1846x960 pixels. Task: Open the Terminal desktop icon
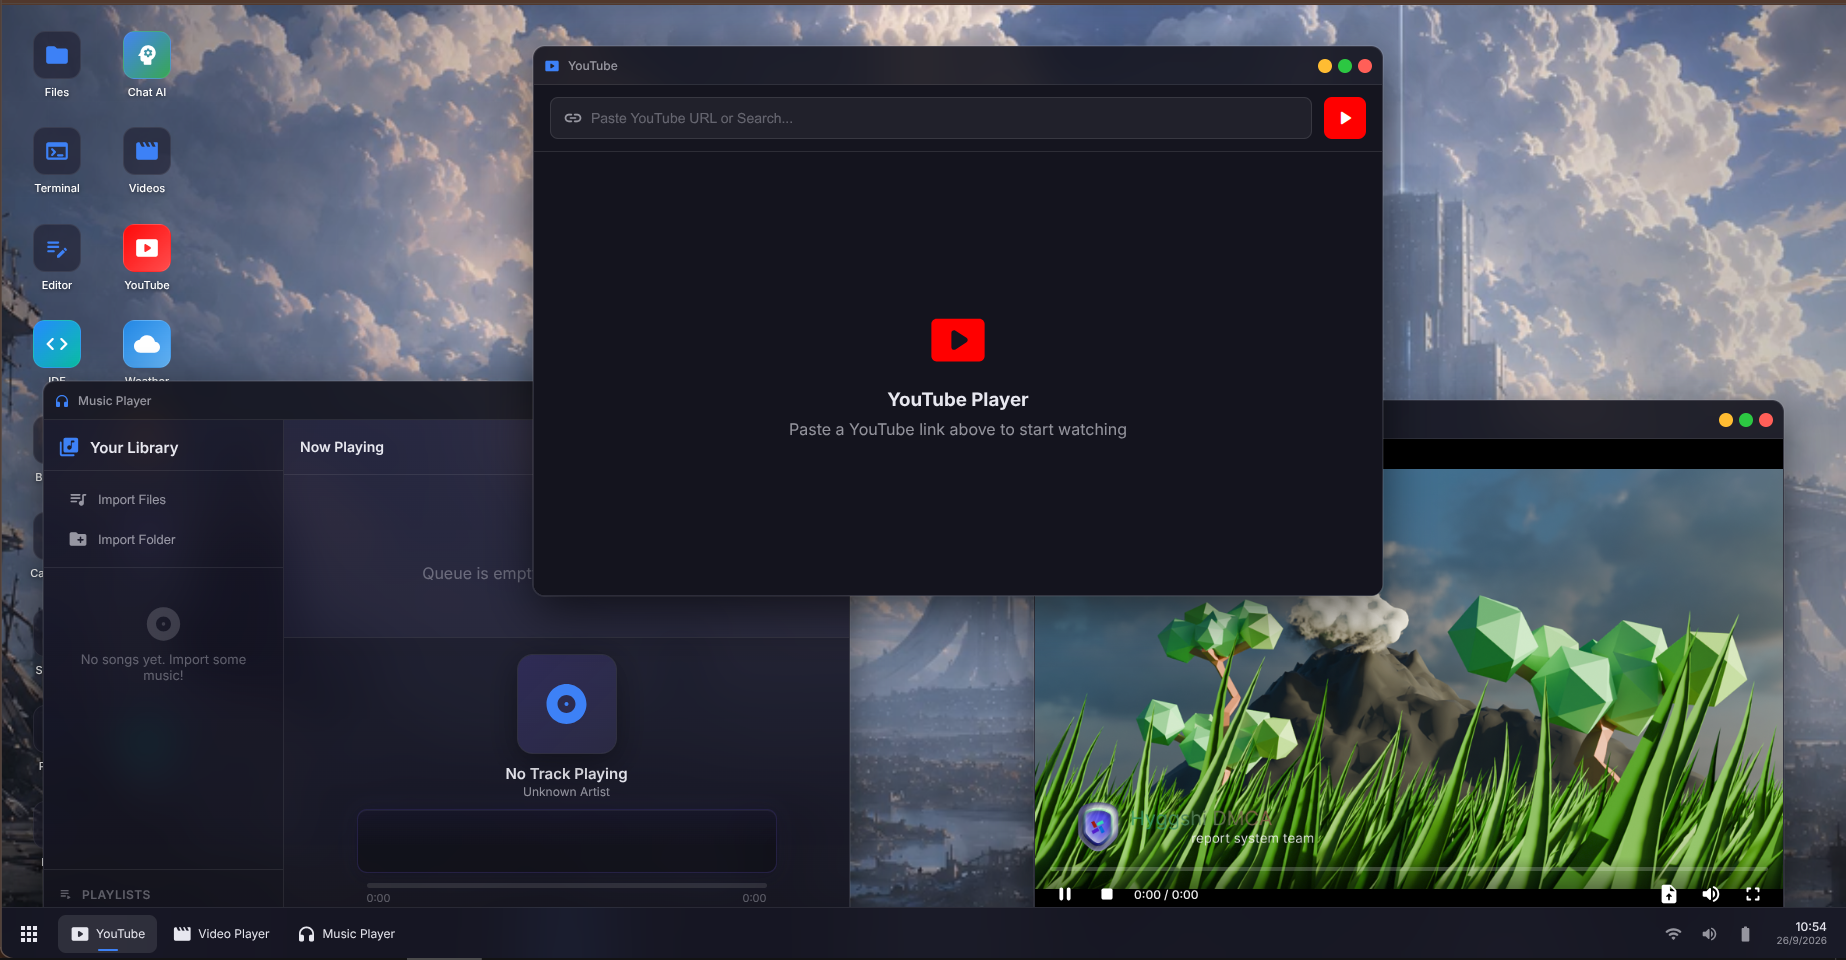[x=57, y=152]
